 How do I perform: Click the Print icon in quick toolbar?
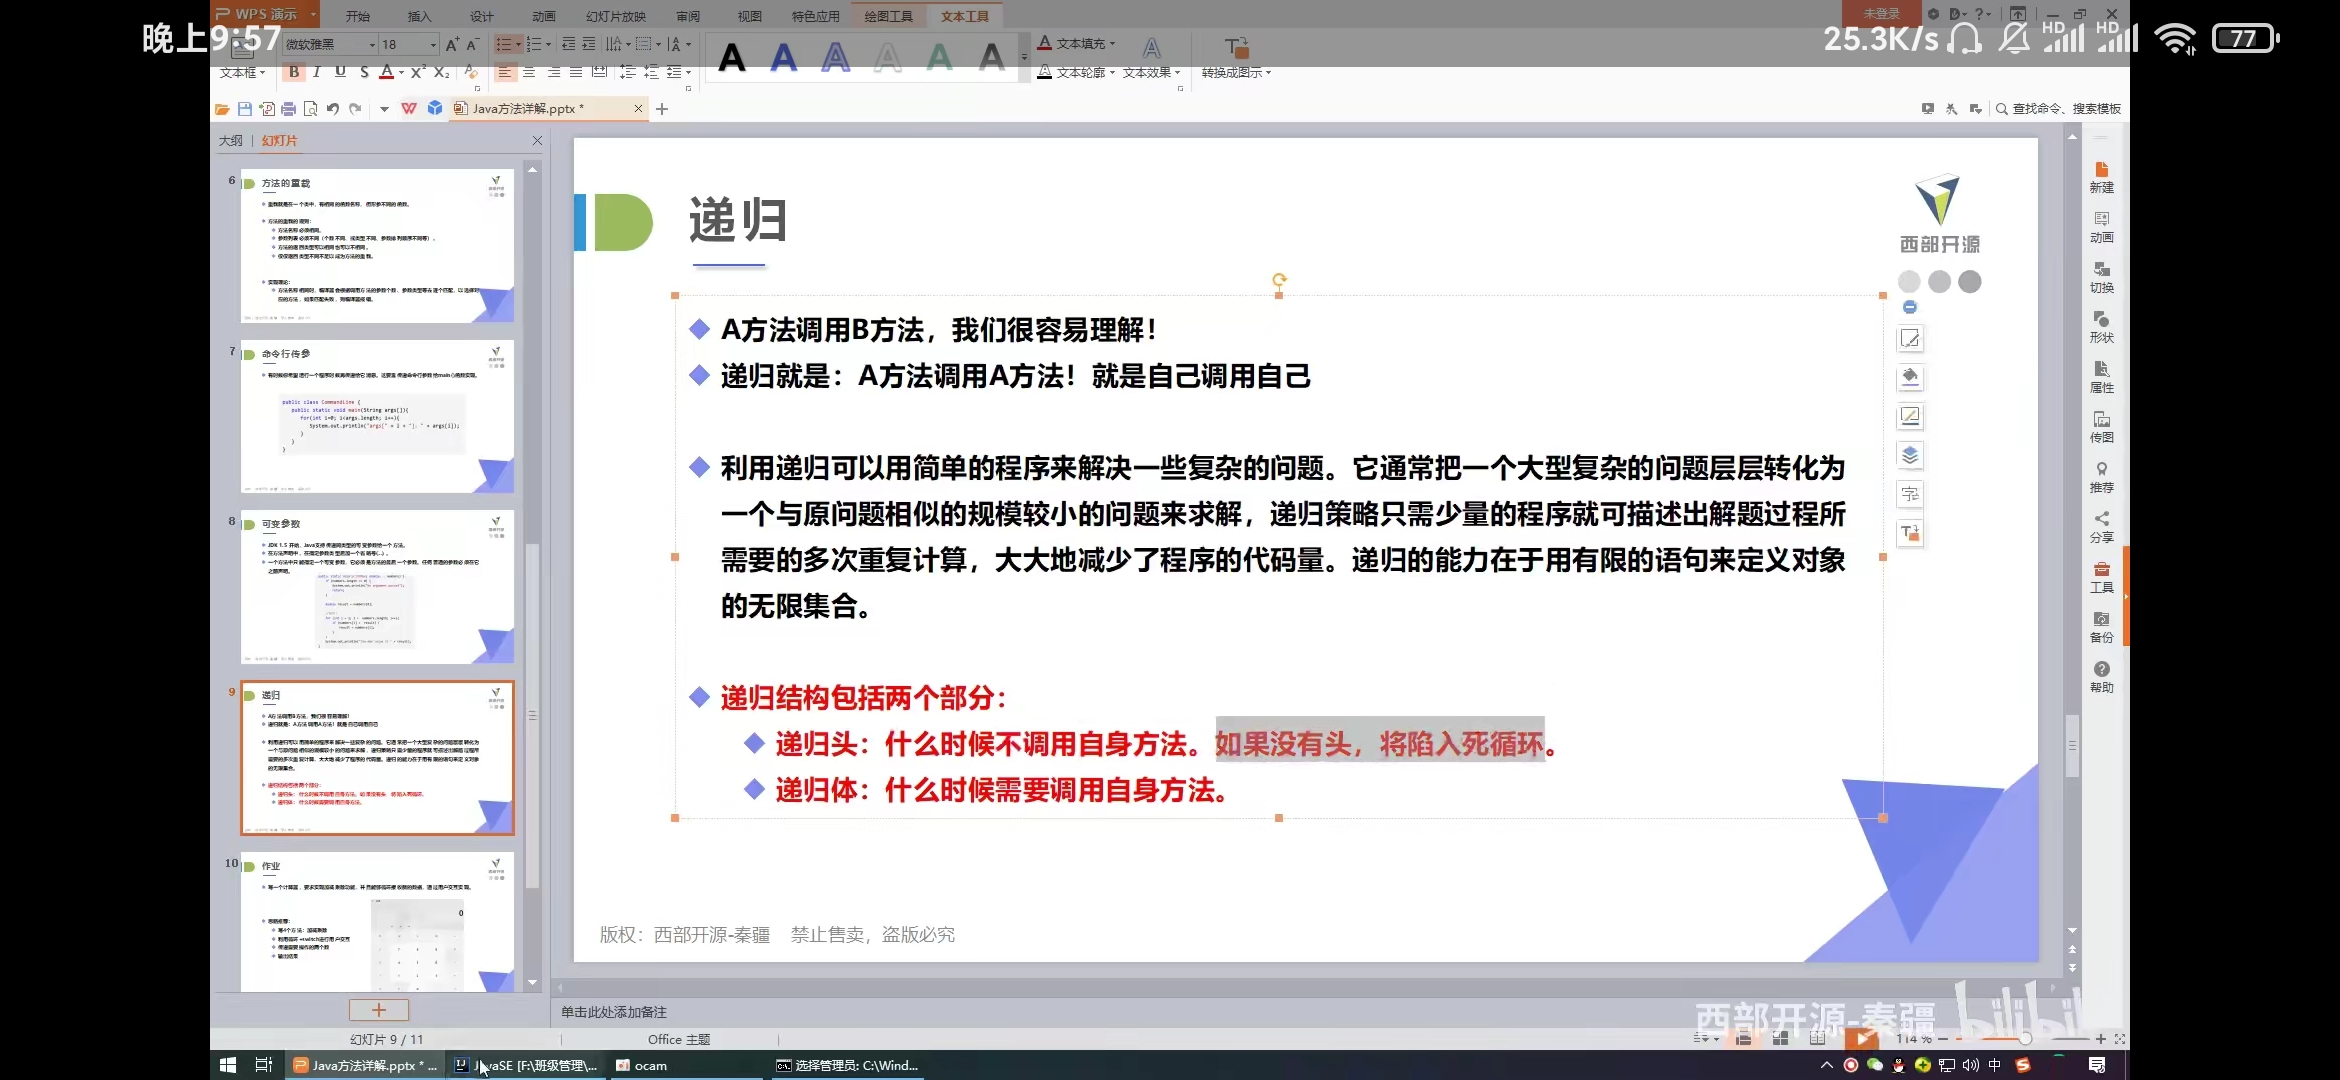click(x=288, y=109)
